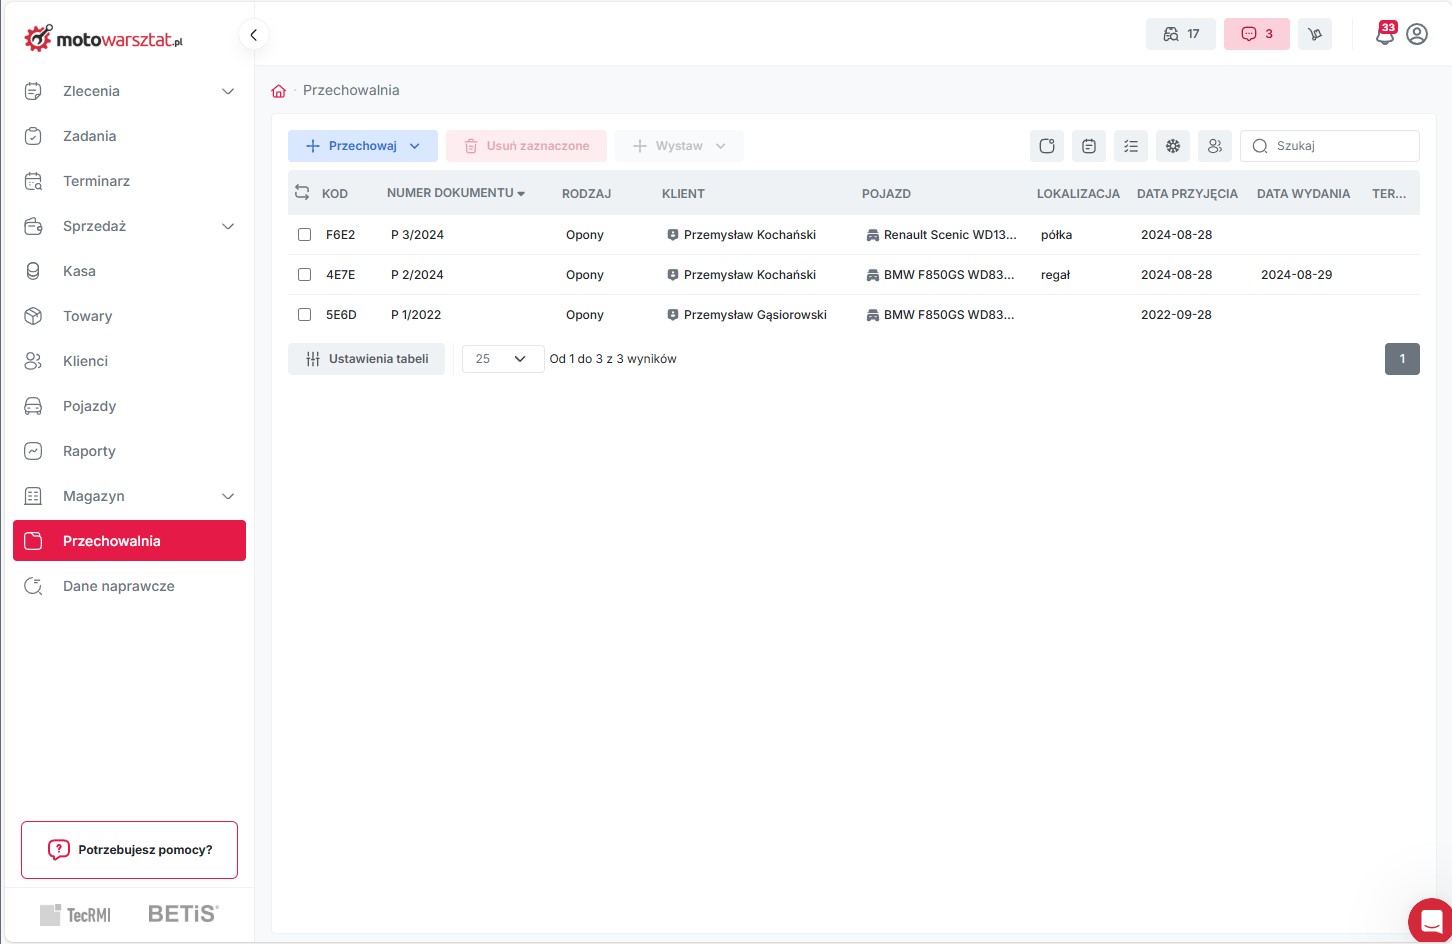
Task: Click the Potrzebujesz pomocy? help button
Action: (x=129, y=850)
